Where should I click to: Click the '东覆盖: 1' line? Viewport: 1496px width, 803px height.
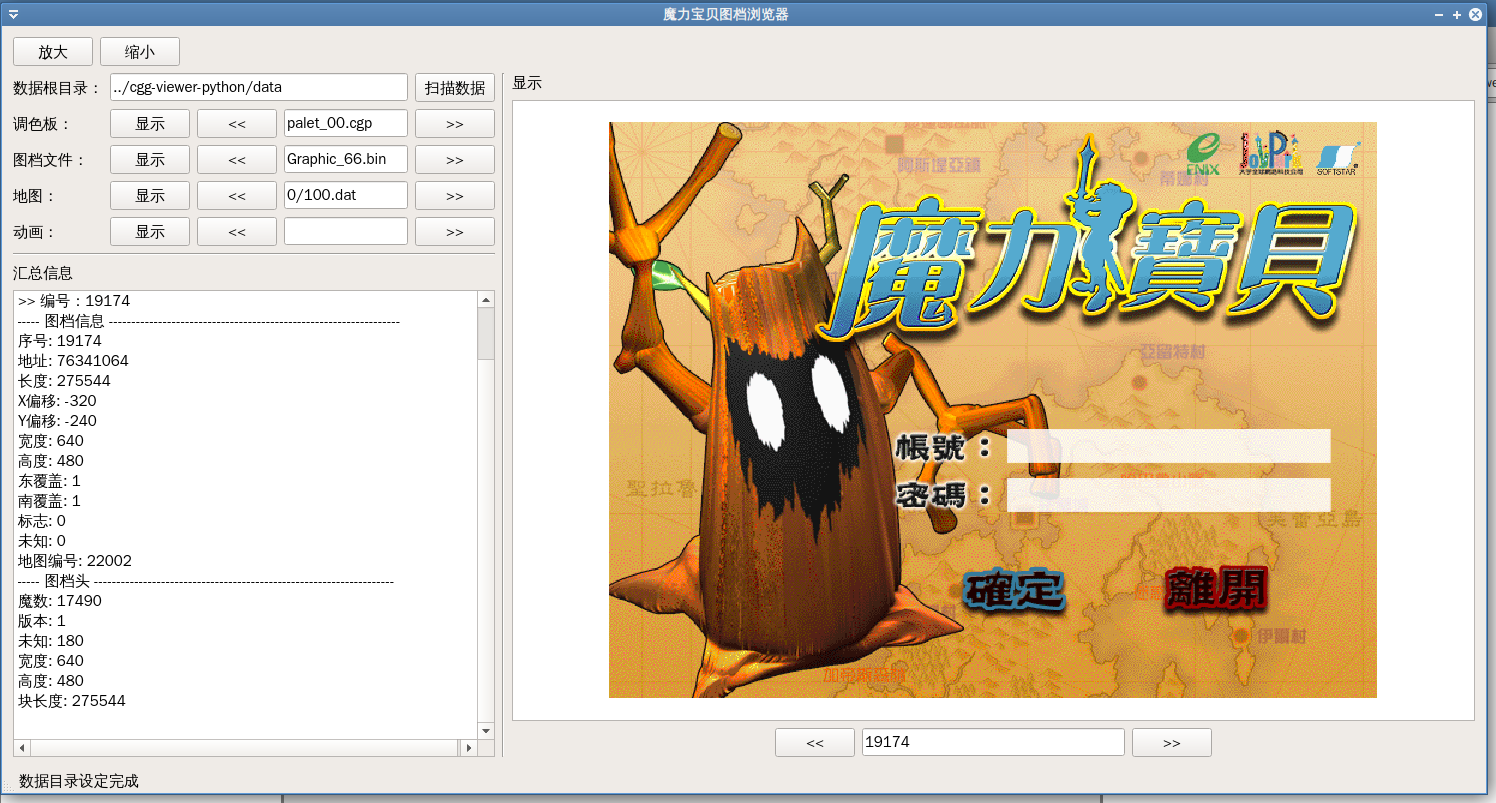[x=49, y=481]
